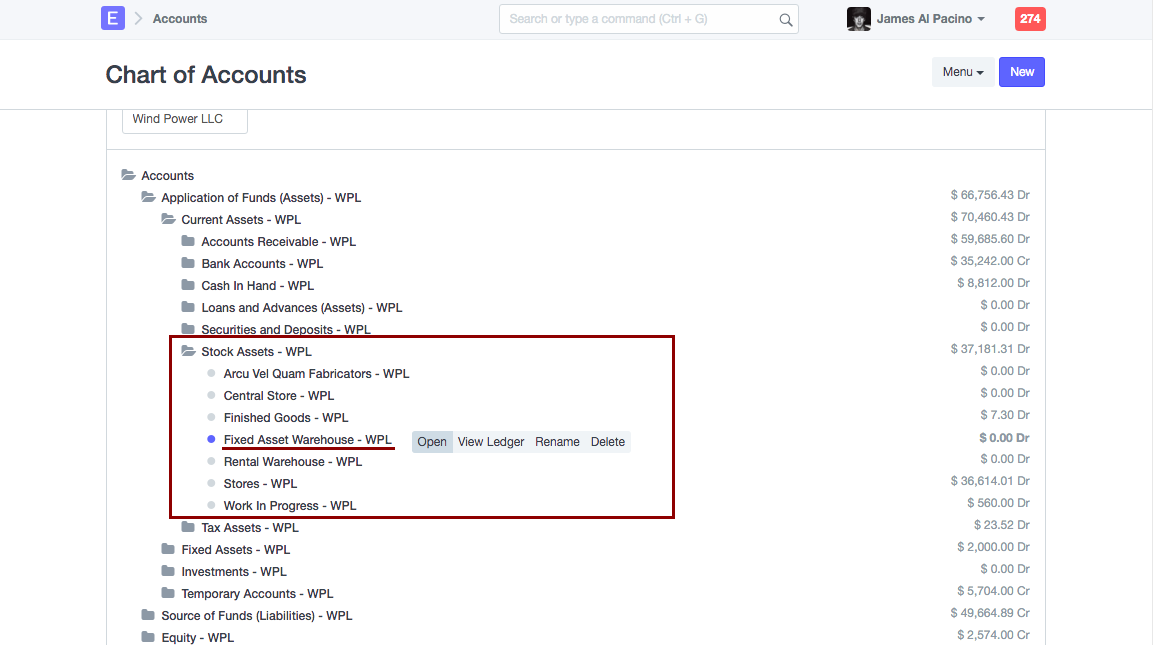The image size is (1153, 645).
Task: Go to Accounts breadcrumb link
Action: pyautogui.click(x=180, y=19)
